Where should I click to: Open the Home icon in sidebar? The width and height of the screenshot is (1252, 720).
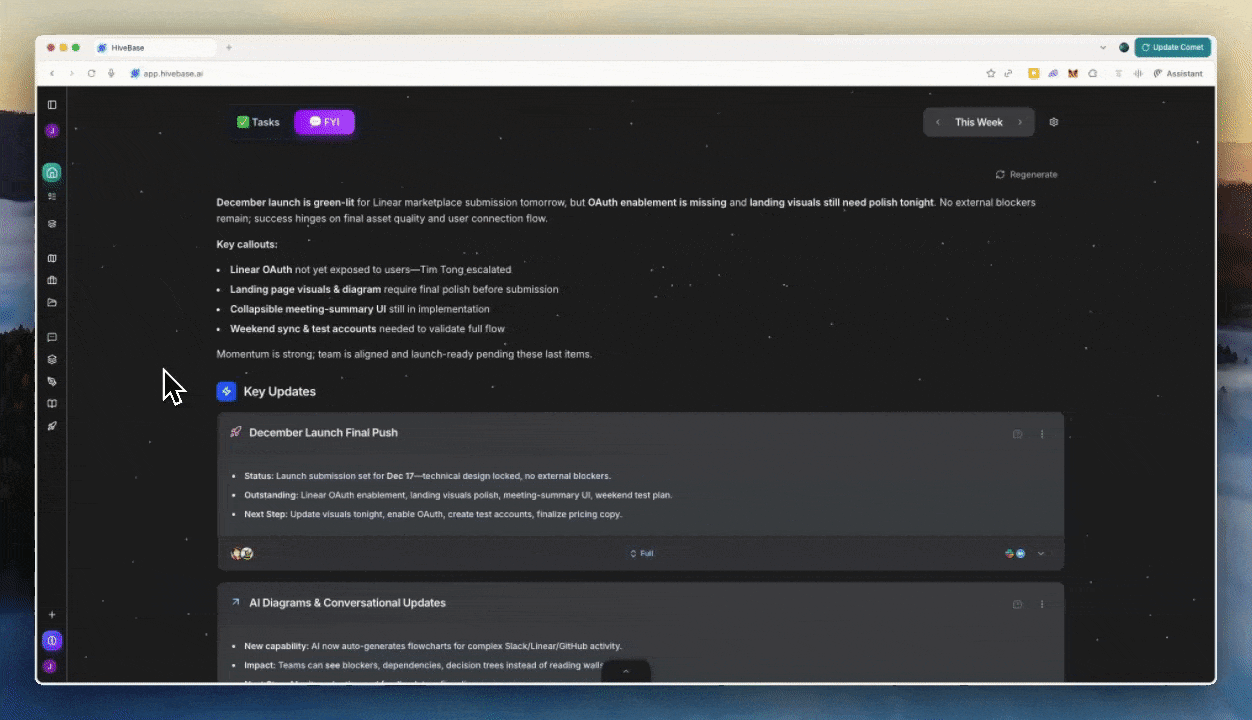(x=52, y=172)
